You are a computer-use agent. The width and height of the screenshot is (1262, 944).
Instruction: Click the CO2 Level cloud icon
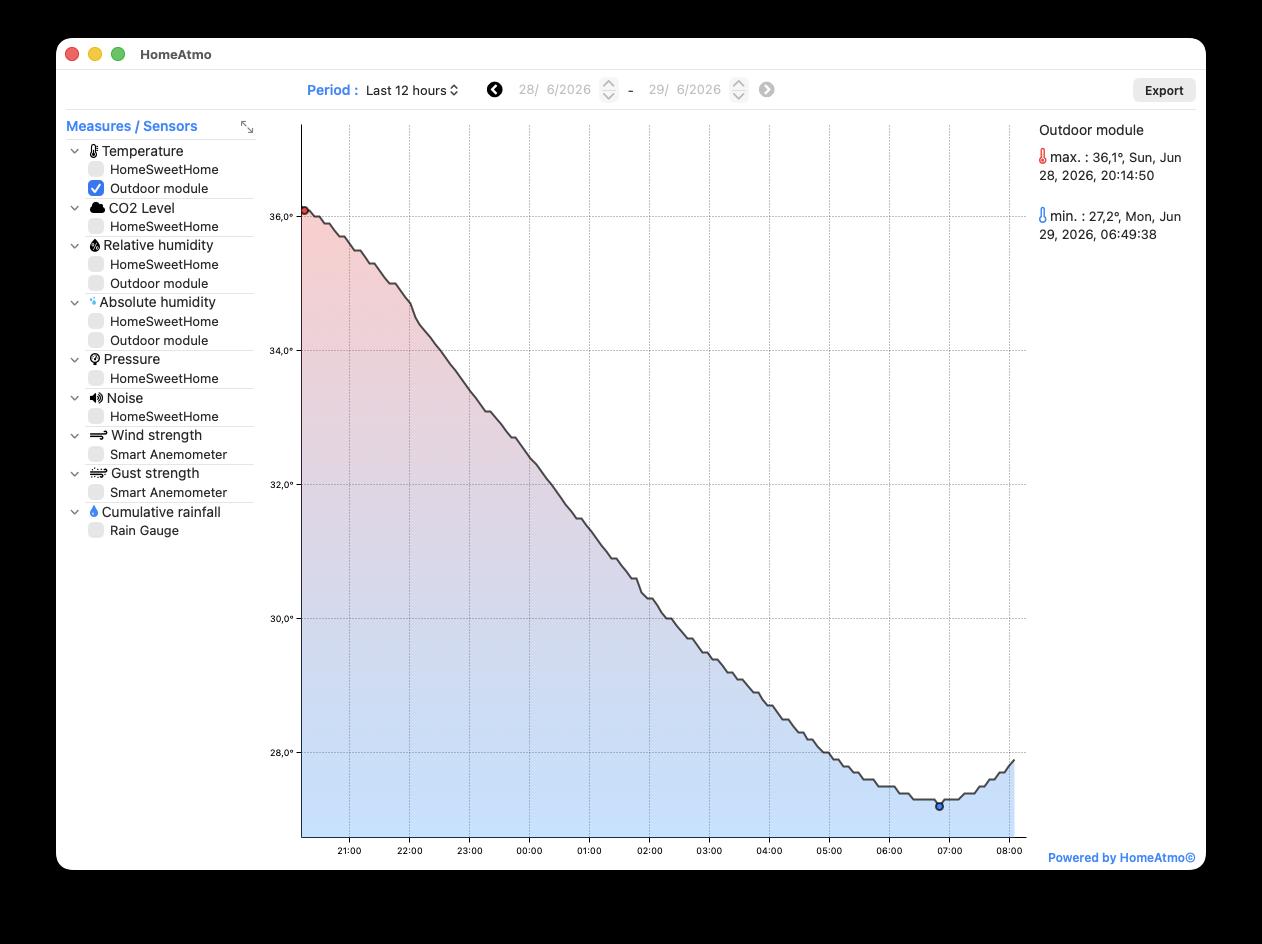97,208
